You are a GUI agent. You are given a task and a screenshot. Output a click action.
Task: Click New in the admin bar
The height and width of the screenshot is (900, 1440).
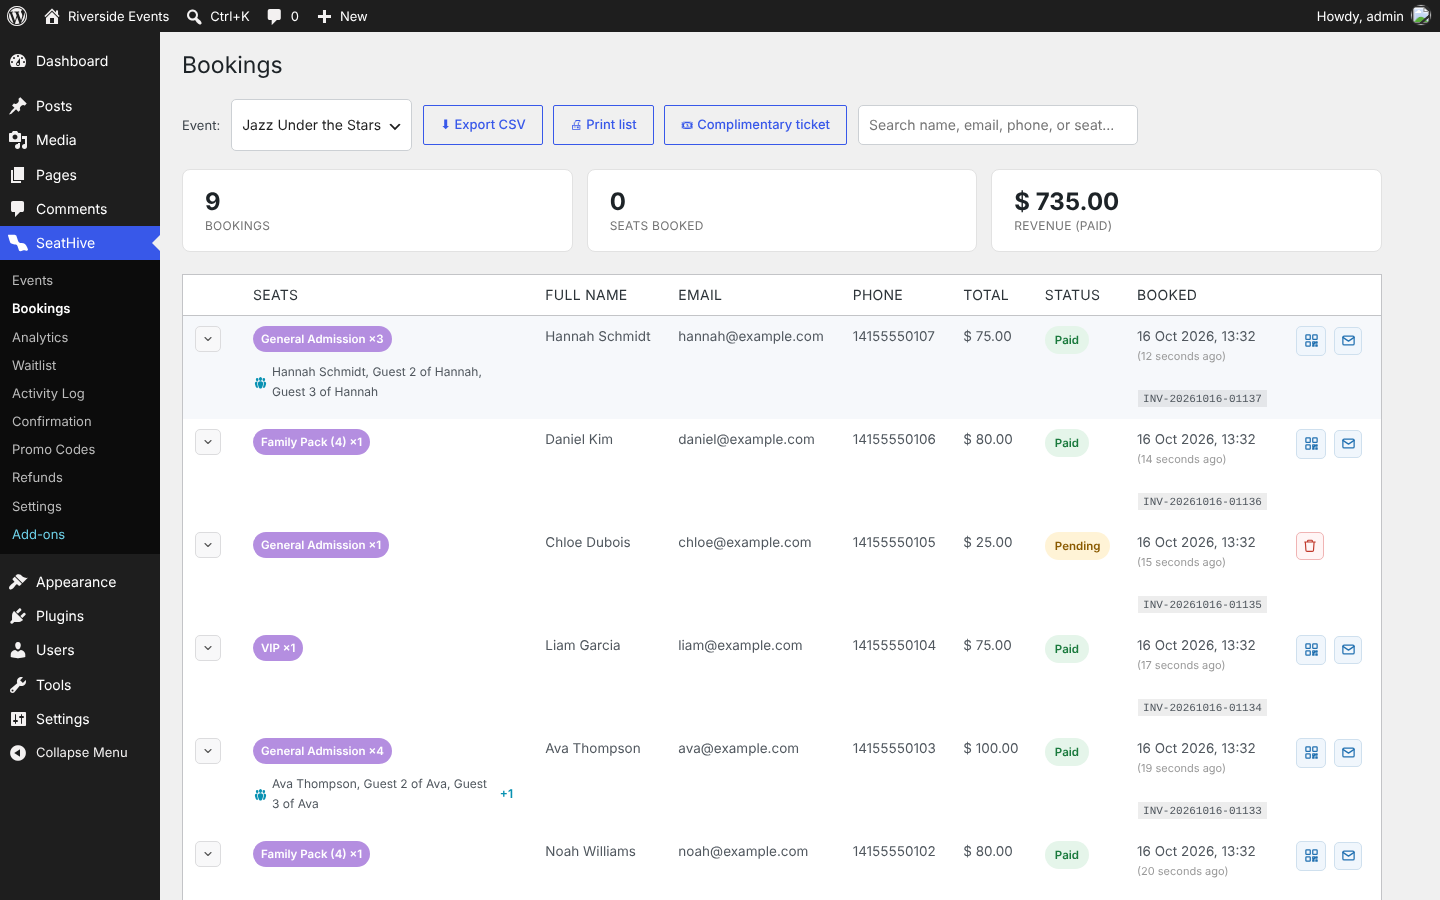(342, 16)
